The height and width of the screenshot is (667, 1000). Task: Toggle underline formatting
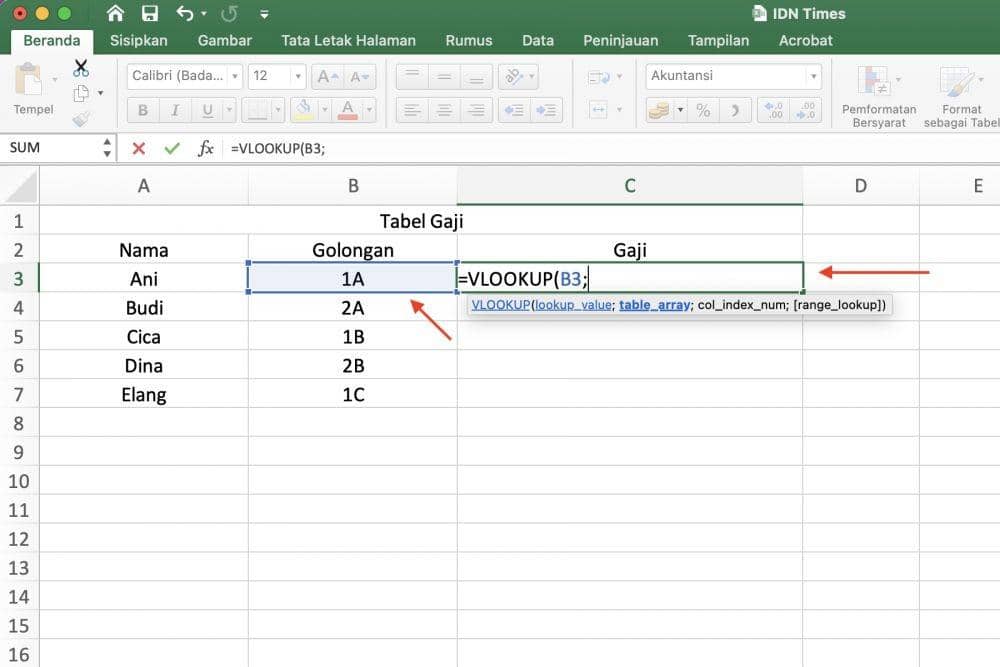click(207, 110)
